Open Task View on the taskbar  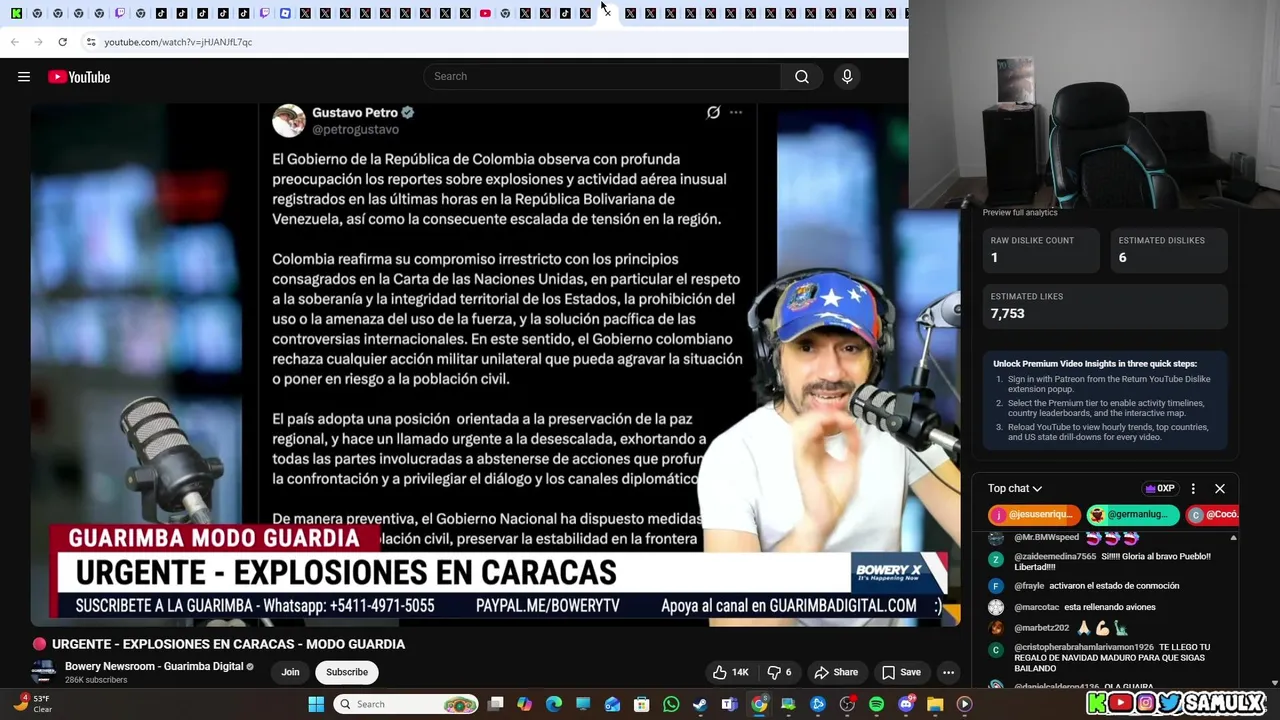[x=495, y=704]
